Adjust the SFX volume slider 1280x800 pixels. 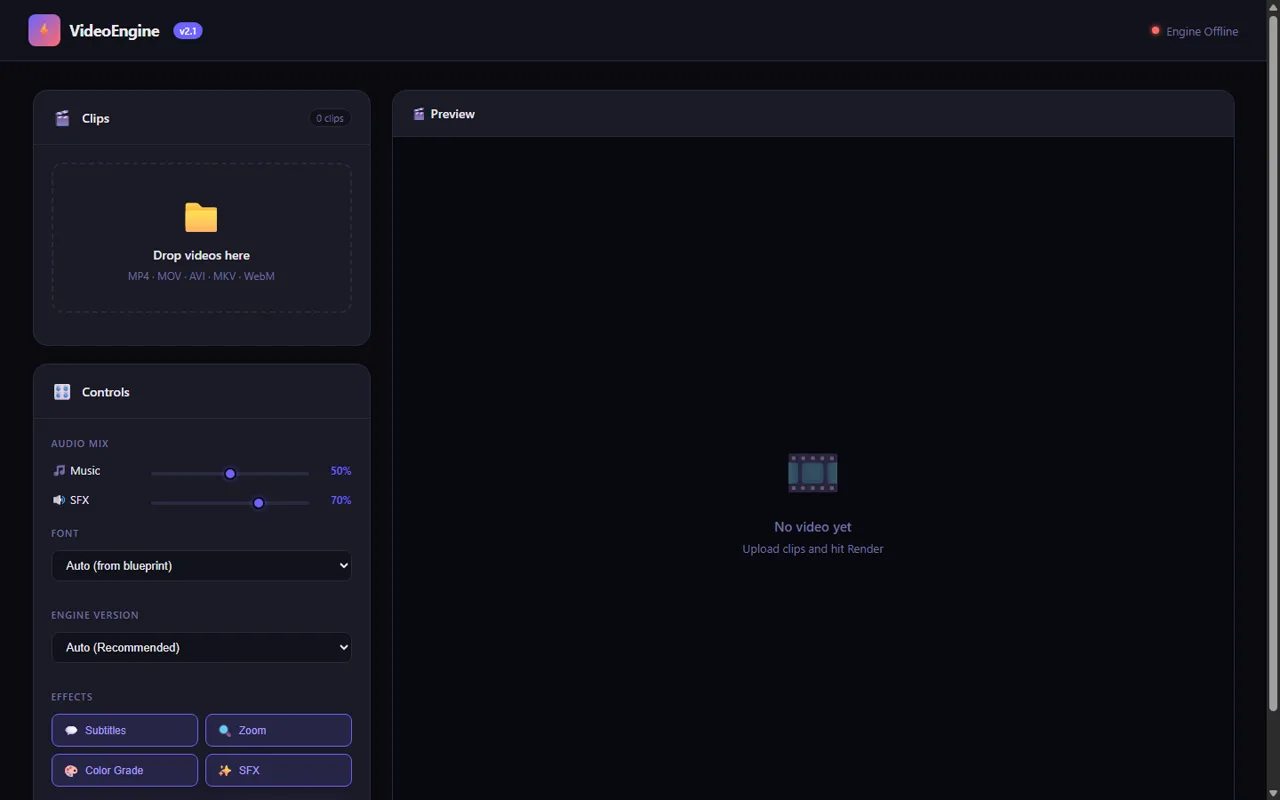click(230, 503)
